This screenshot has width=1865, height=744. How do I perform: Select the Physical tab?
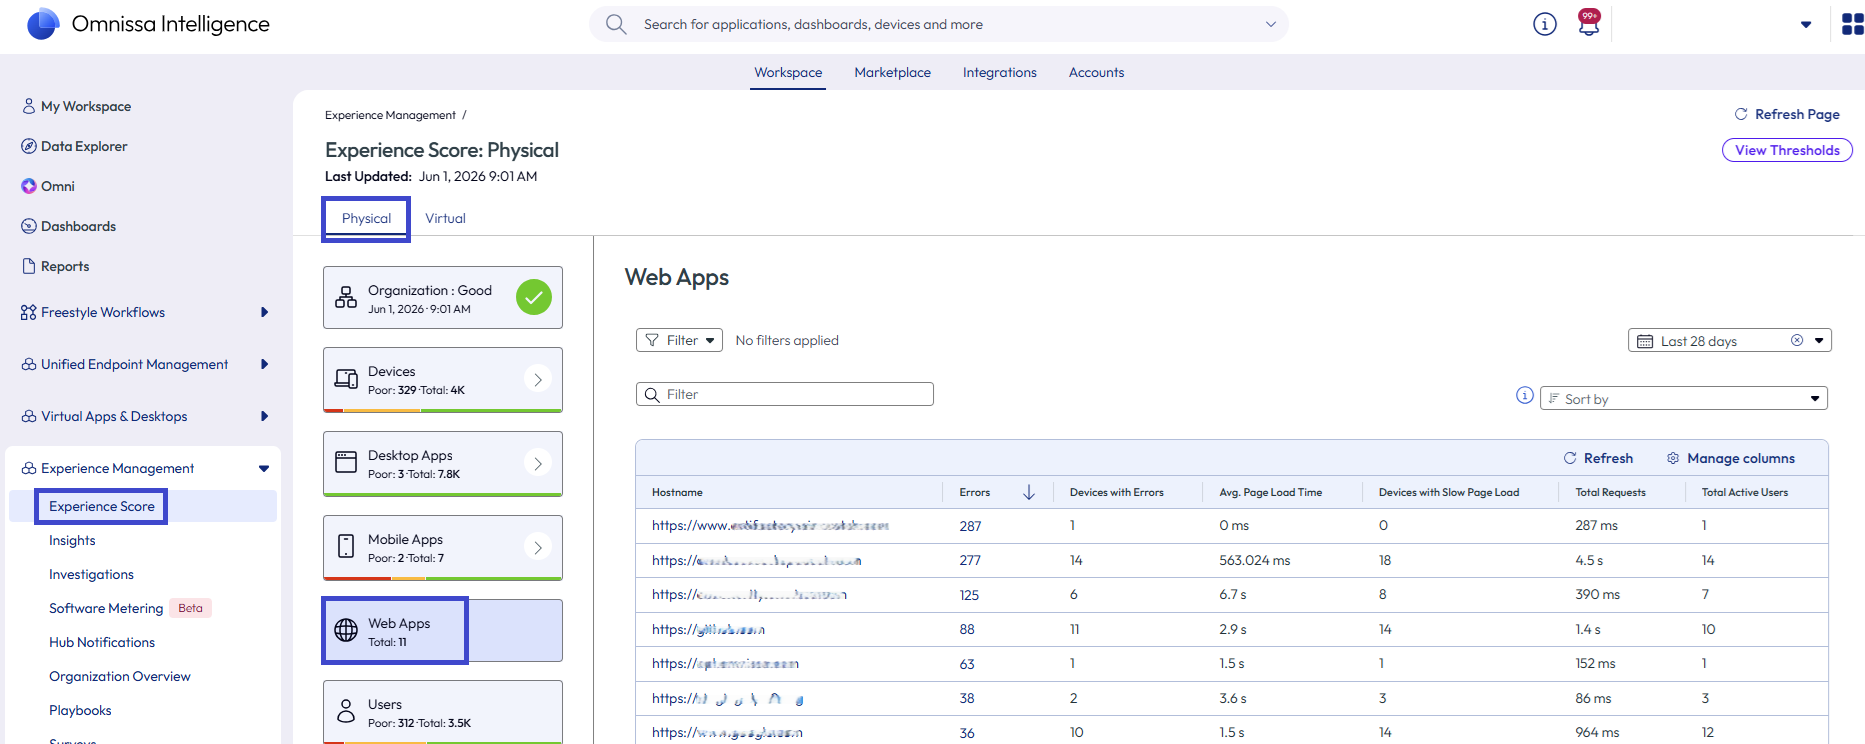click(366, 218)
